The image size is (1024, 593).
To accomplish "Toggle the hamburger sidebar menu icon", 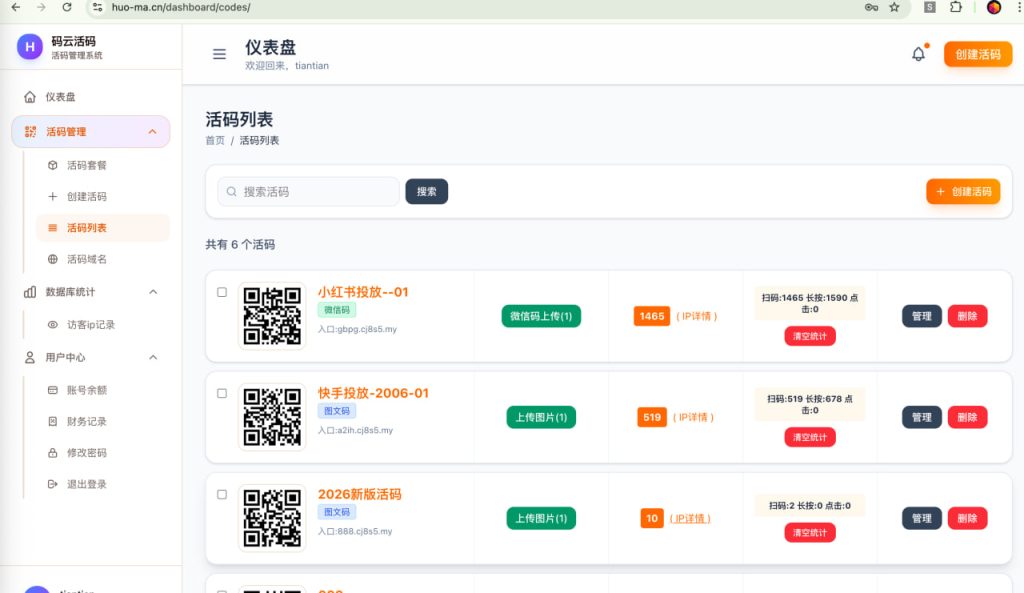I will point(219,54).
